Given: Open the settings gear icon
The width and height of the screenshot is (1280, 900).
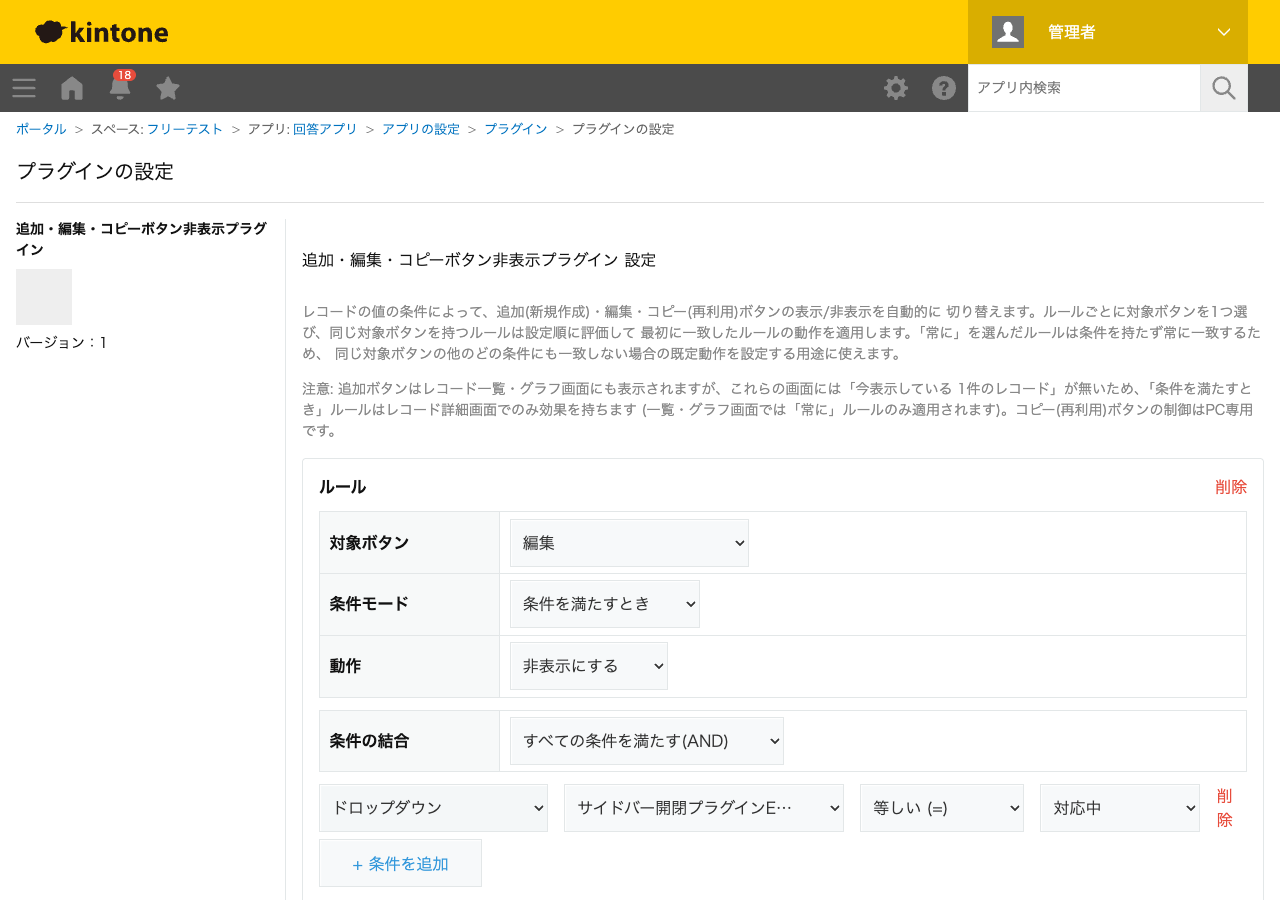Looking at the screenshot, I should pos(896,88).
